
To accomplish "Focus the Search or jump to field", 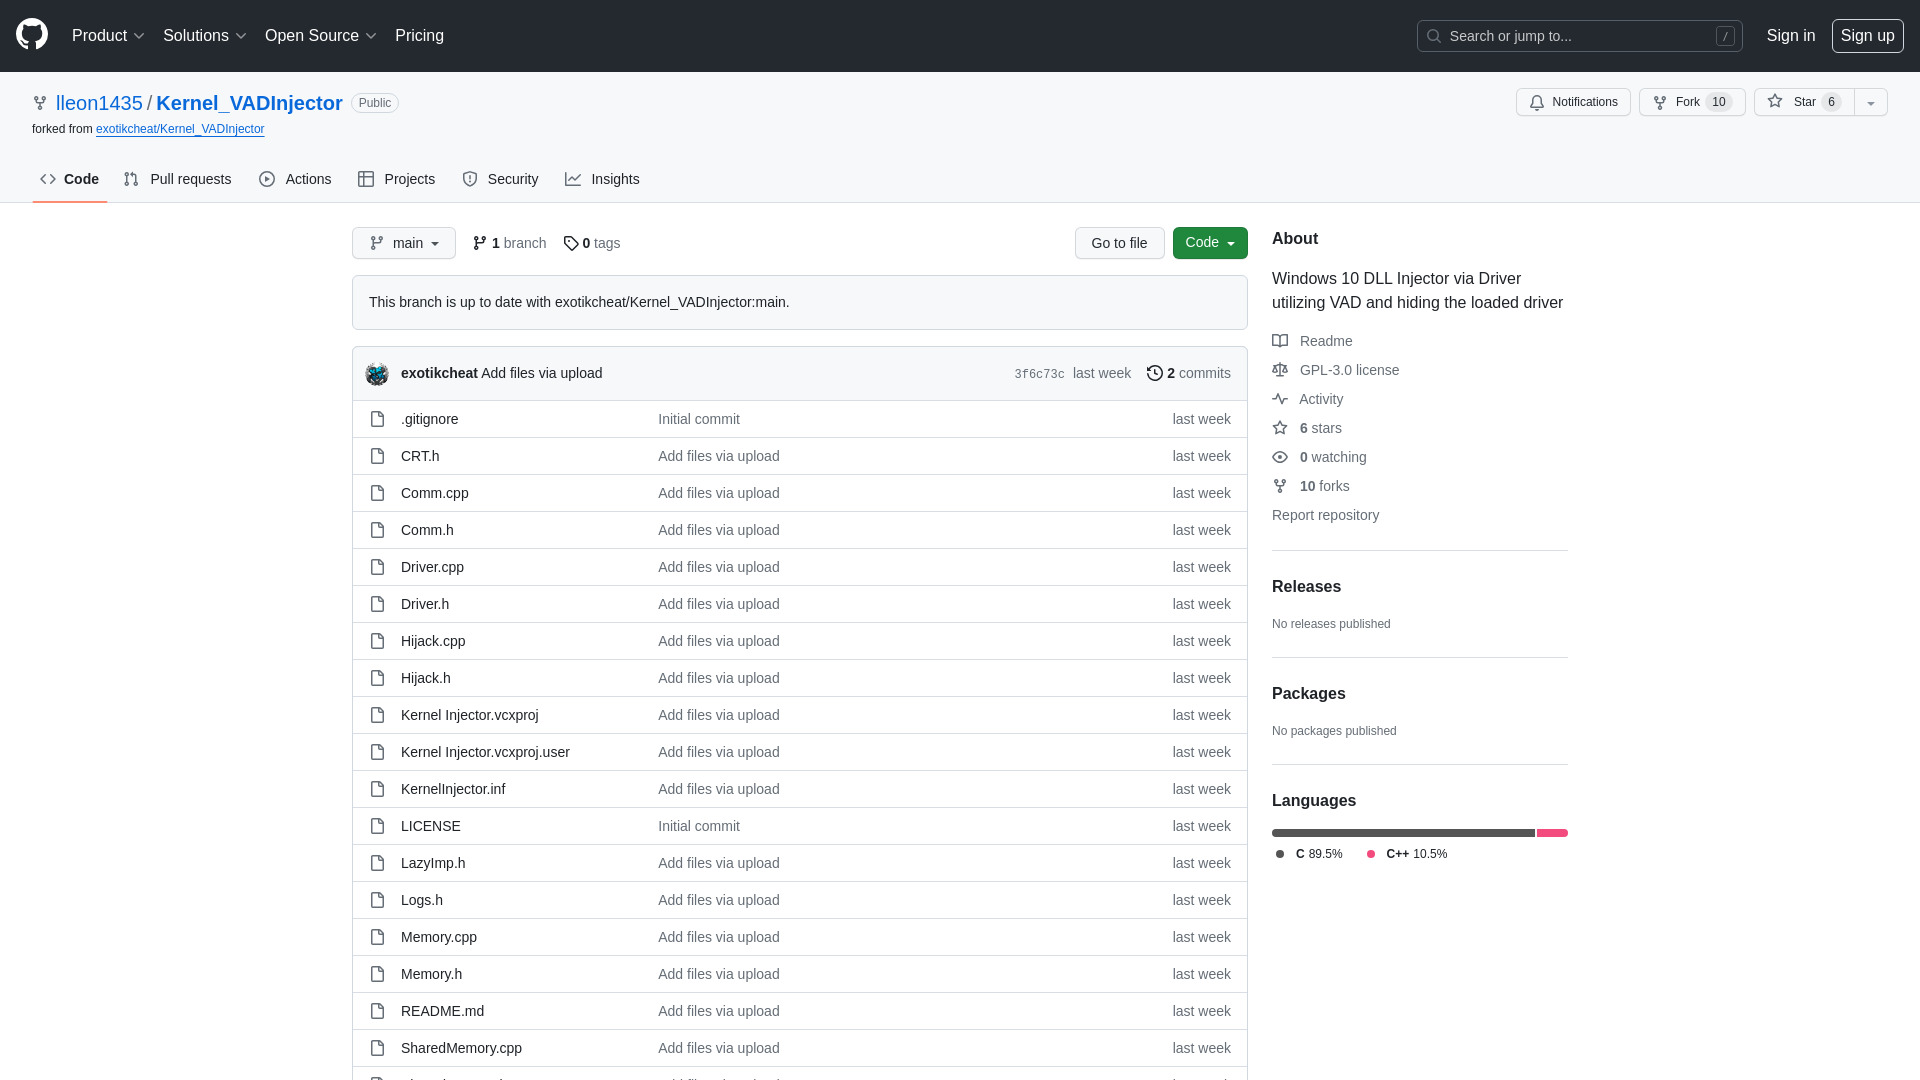I will point(1580,36).
